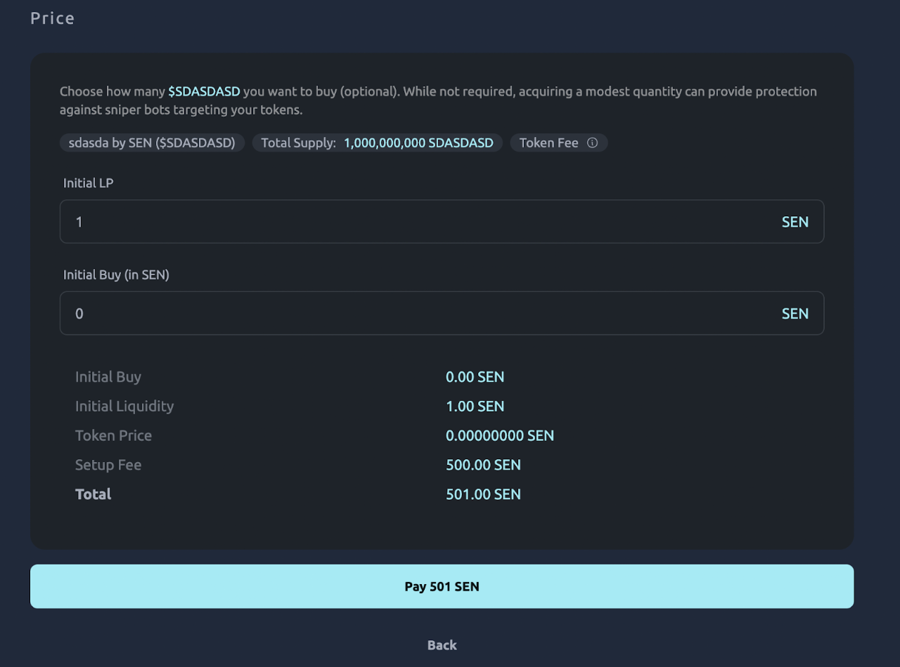The height and width of the screenshot is (667, 900).
Task: Click the Setup Fee amount 500.00 SEN
Action: 483,464
